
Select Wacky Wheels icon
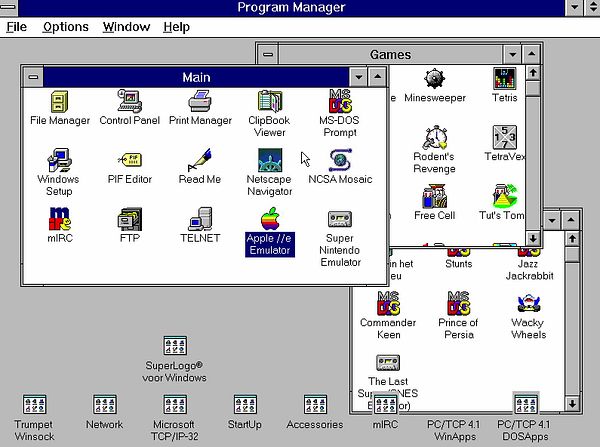click(528, 303)
